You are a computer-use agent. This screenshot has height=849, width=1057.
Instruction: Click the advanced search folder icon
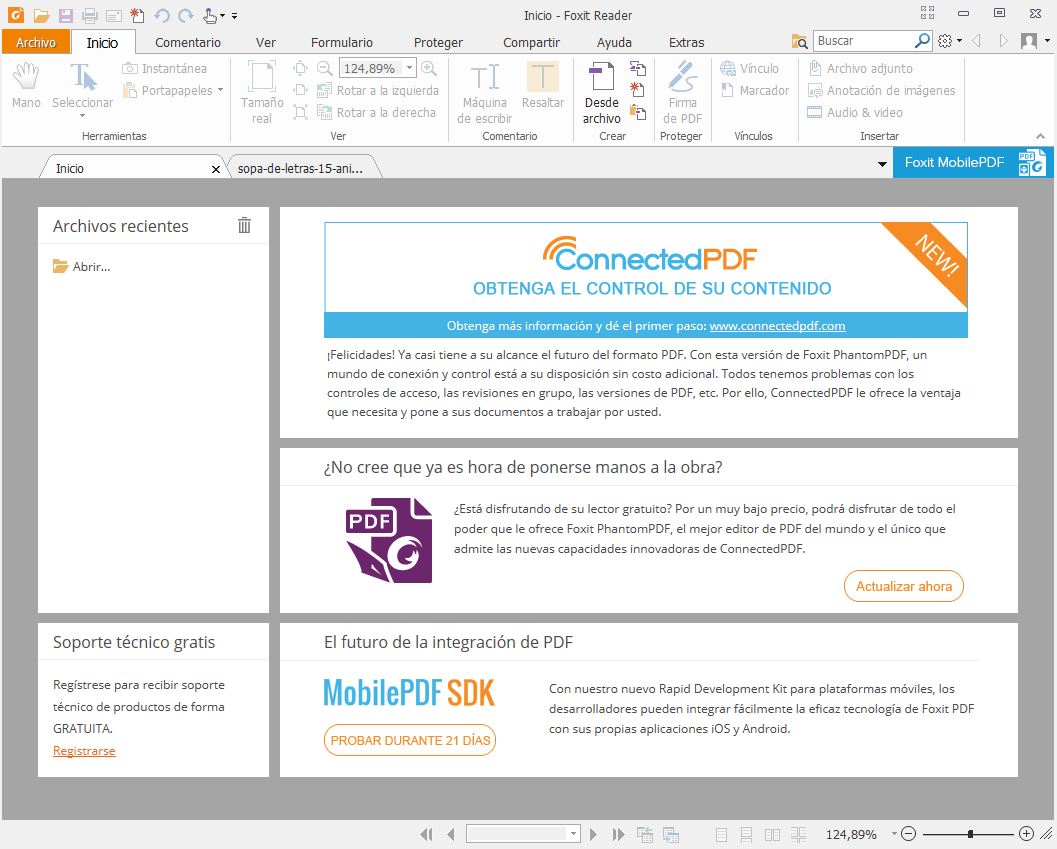[x=799, y=41]
